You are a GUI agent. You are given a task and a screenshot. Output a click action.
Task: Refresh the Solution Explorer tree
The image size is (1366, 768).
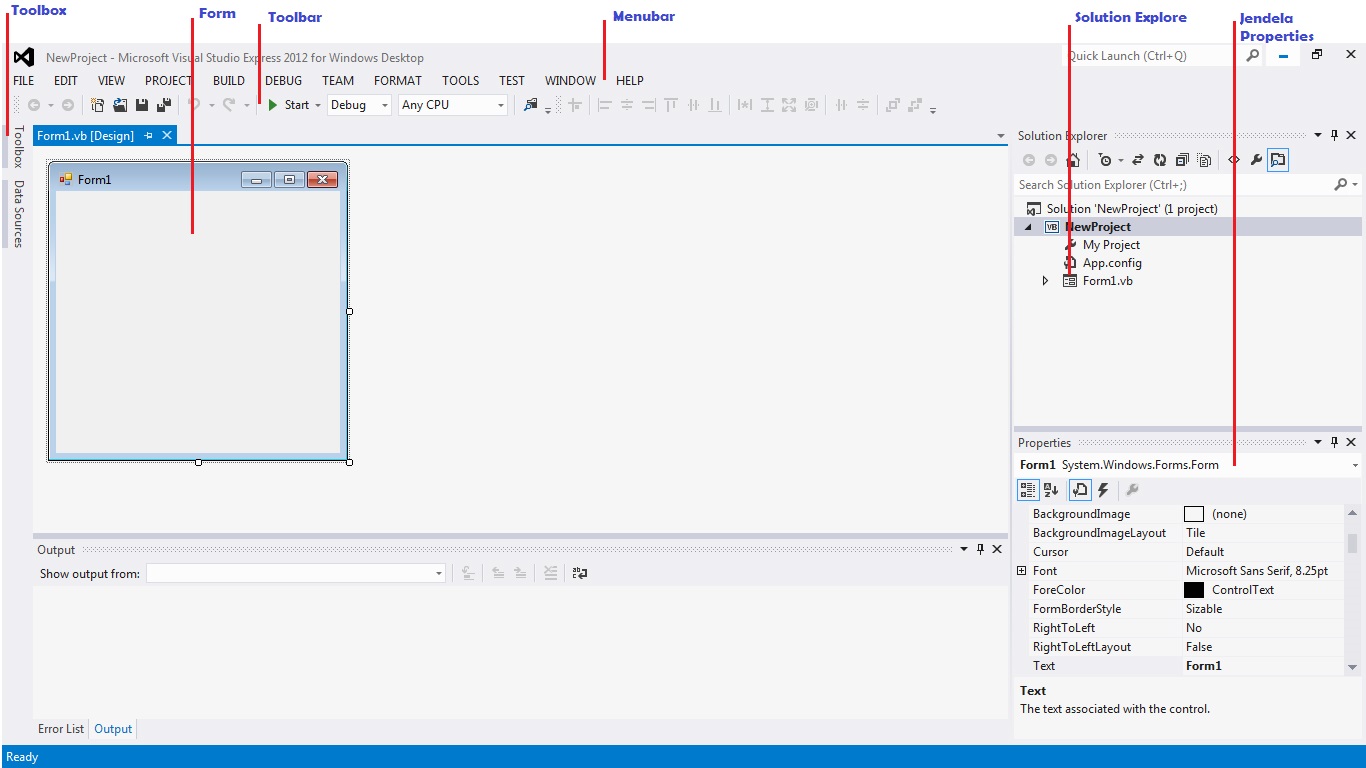tap(1160, 160)
